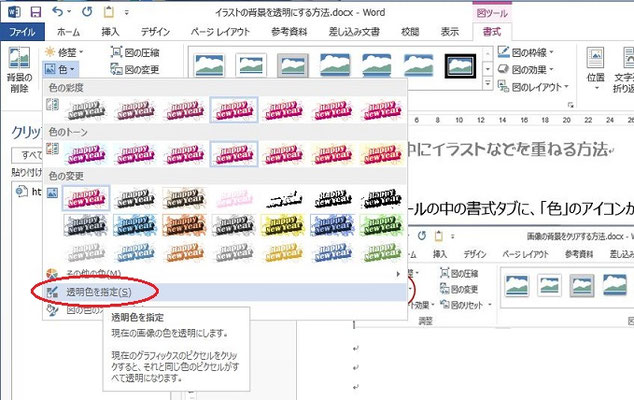Choose 透明色を指定(S) menu item
Screen dimensions: 634x400
225,292
